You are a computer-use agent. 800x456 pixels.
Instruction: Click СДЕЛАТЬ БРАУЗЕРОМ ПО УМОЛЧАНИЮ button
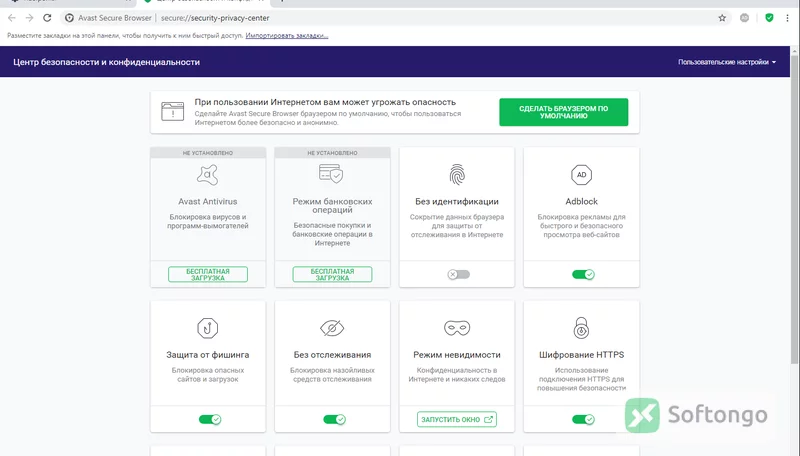[563, 112]
